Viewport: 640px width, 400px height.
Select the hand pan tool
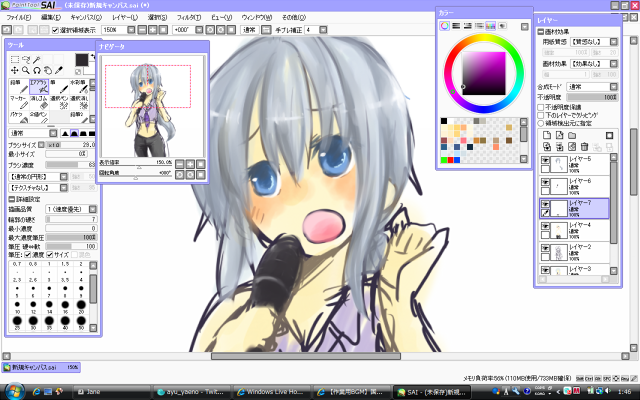coord(48,70)
